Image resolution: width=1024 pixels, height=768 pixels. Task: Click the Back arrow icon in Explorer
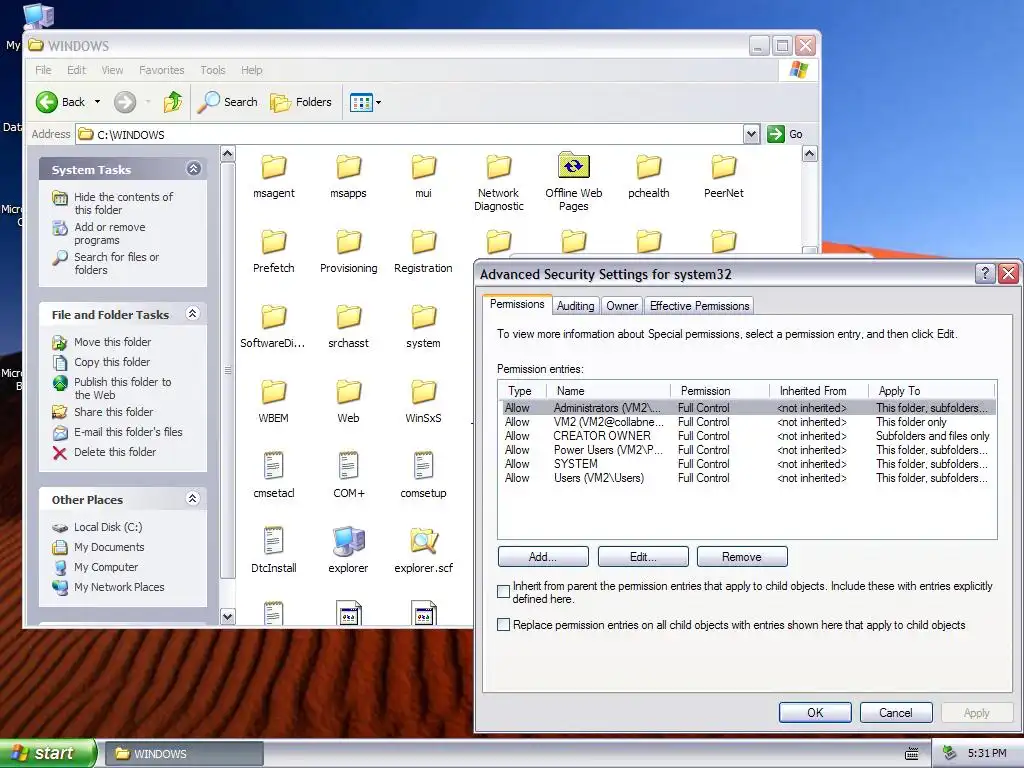(47, 102)
